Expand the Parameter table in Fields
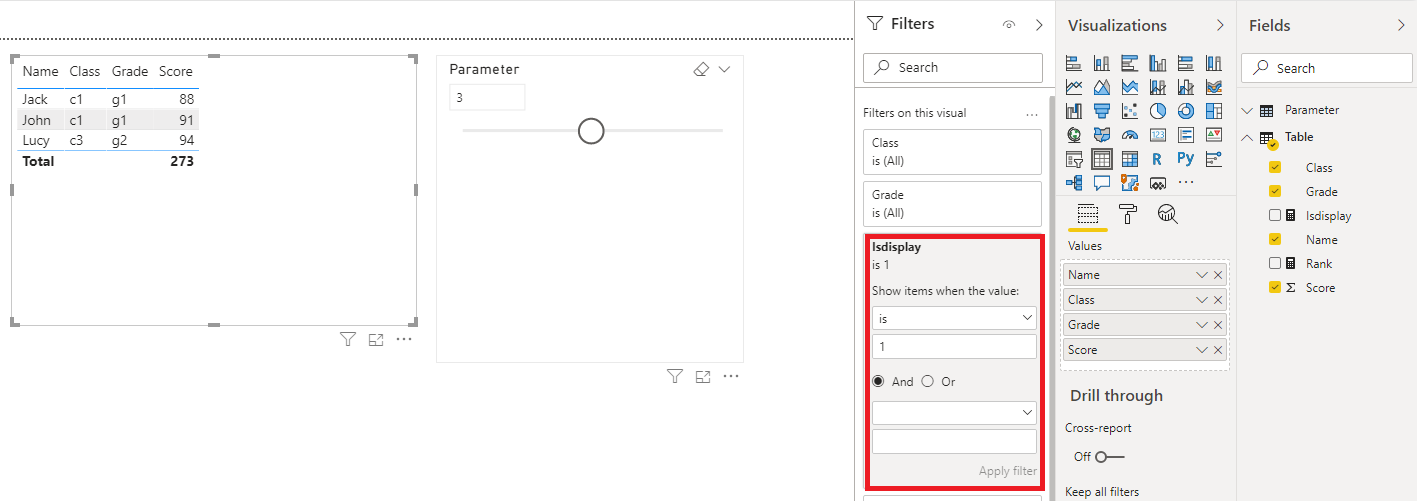1417x501 pixels. [1246, 110]
